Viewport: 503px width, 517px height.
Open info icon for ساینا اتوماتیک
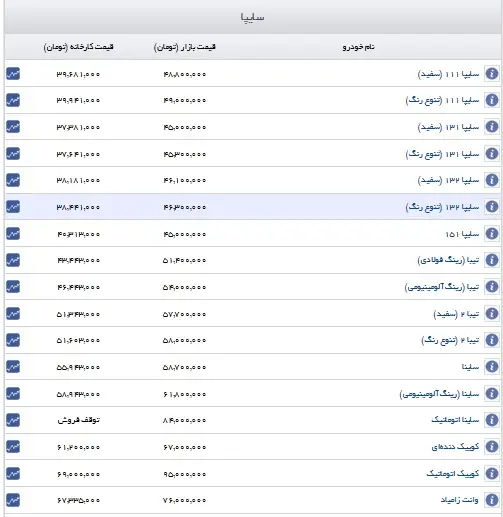pos(492,420)
